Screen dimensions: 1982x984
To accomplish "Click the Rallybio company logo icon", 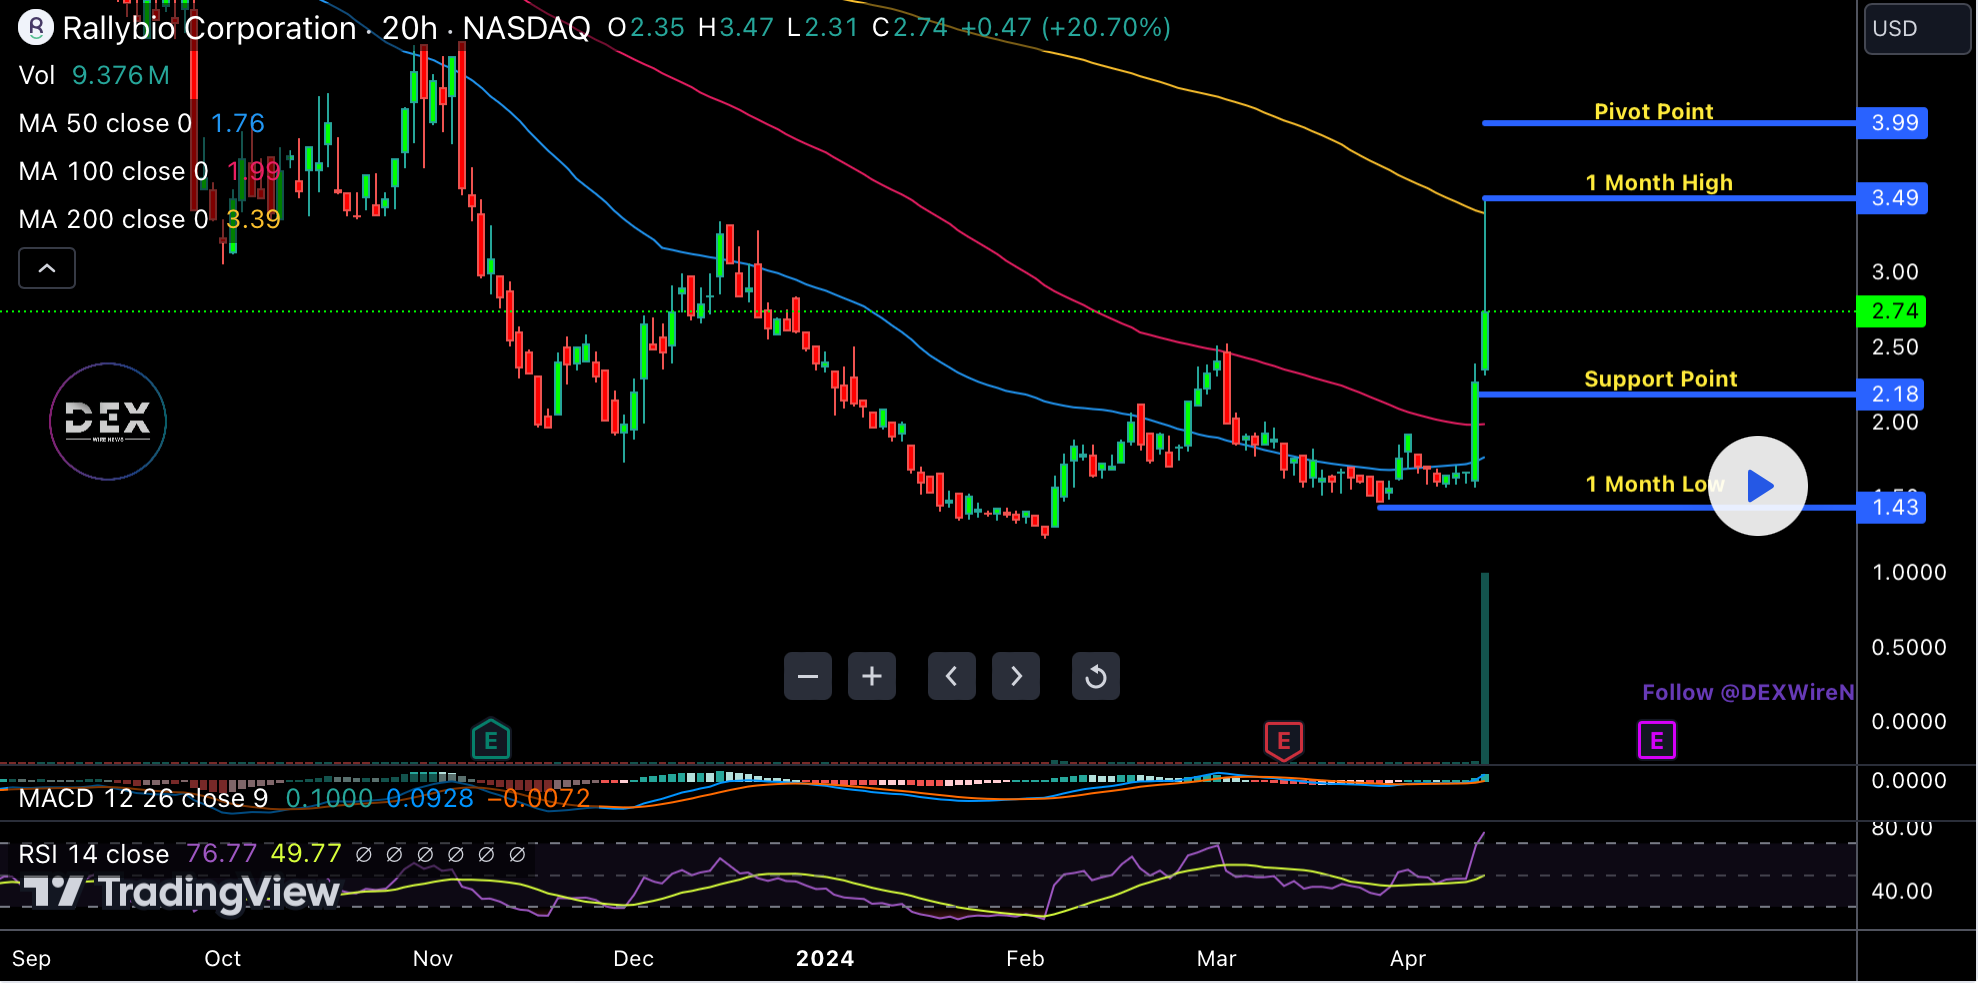I will [x=36, y=27].
